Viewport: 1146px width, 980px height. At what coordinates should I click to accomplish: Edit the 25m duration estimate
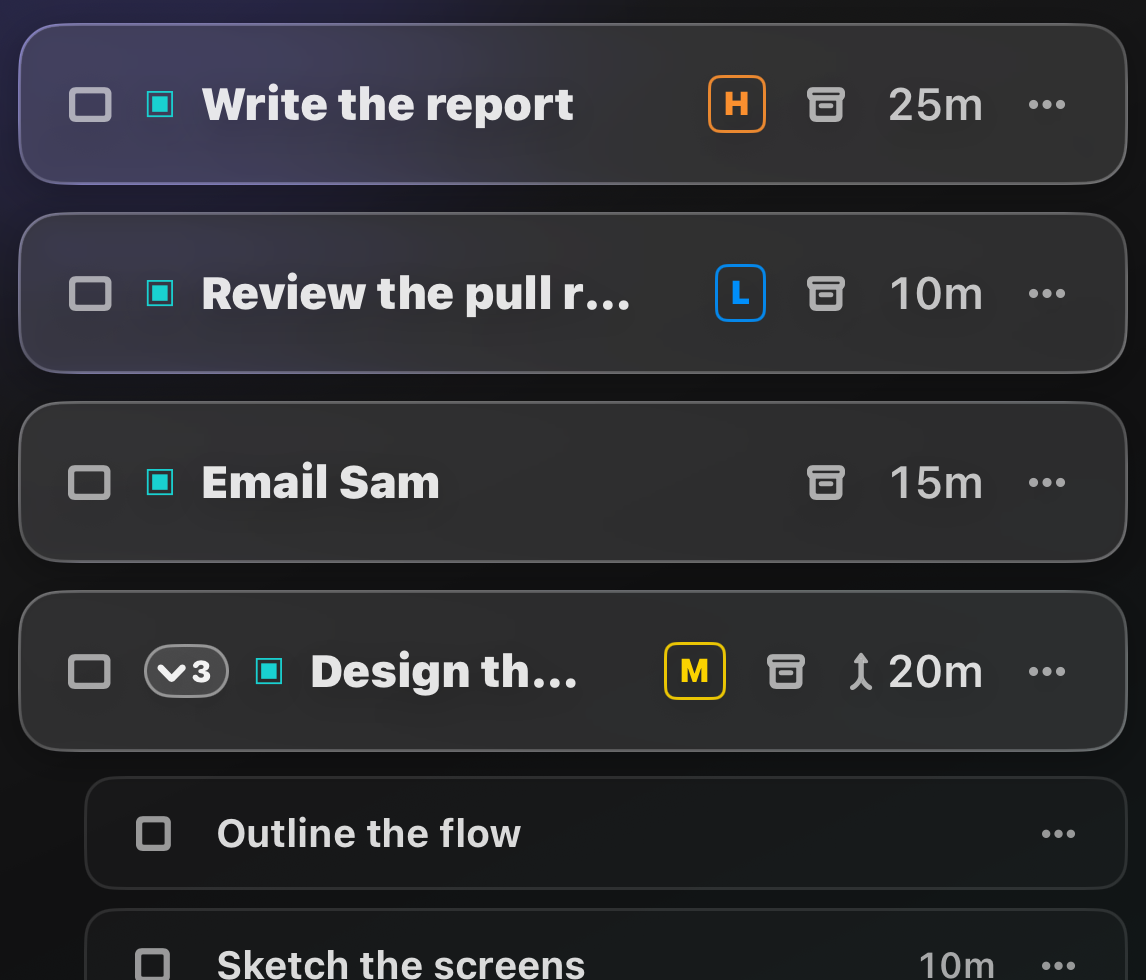[936, 105]
